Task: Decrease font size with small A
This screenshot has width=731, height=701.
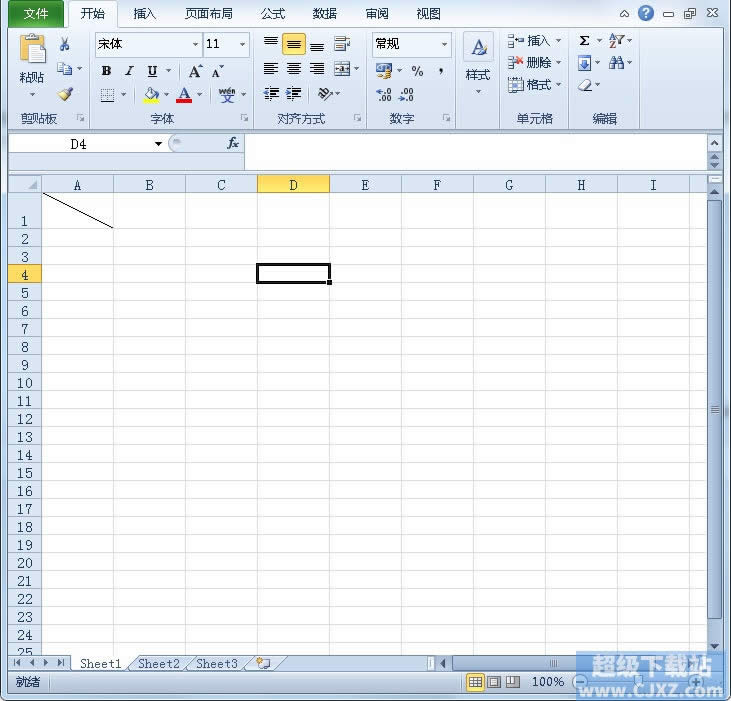Action: click(217, 71)
